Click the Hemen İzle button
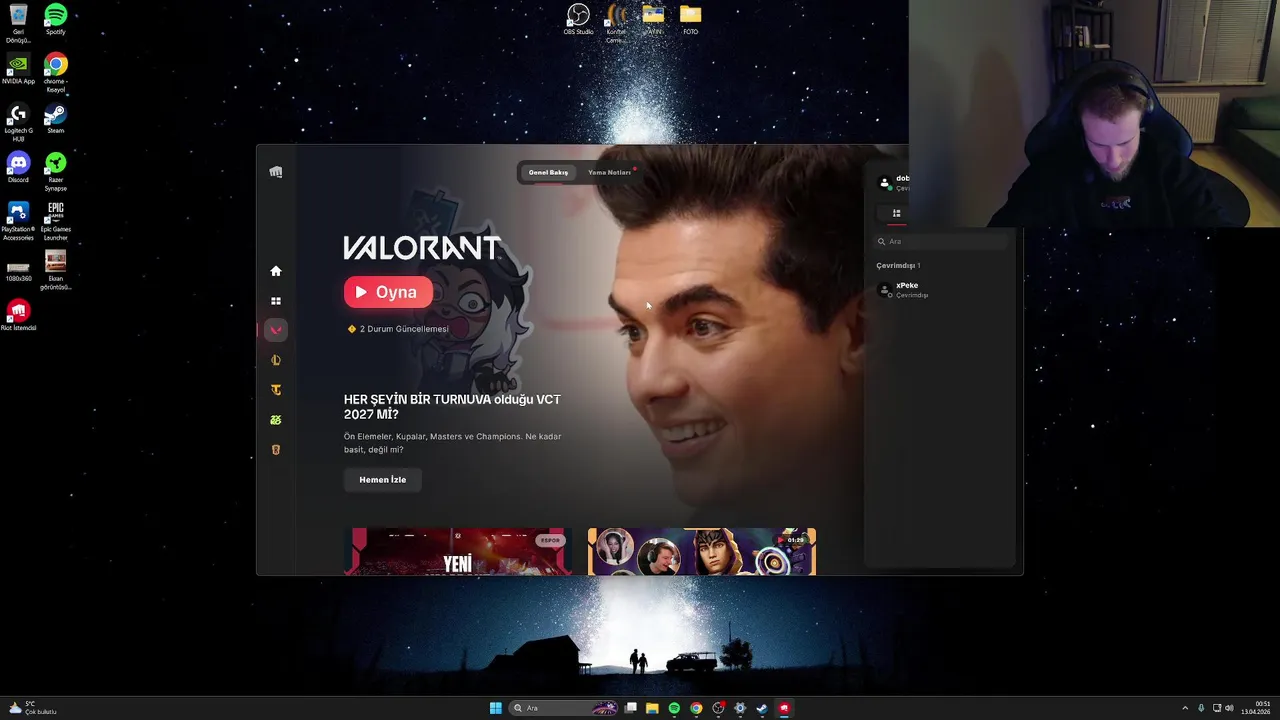The image size is (1280, 720). pyautogui.click(x=383, y=480)
